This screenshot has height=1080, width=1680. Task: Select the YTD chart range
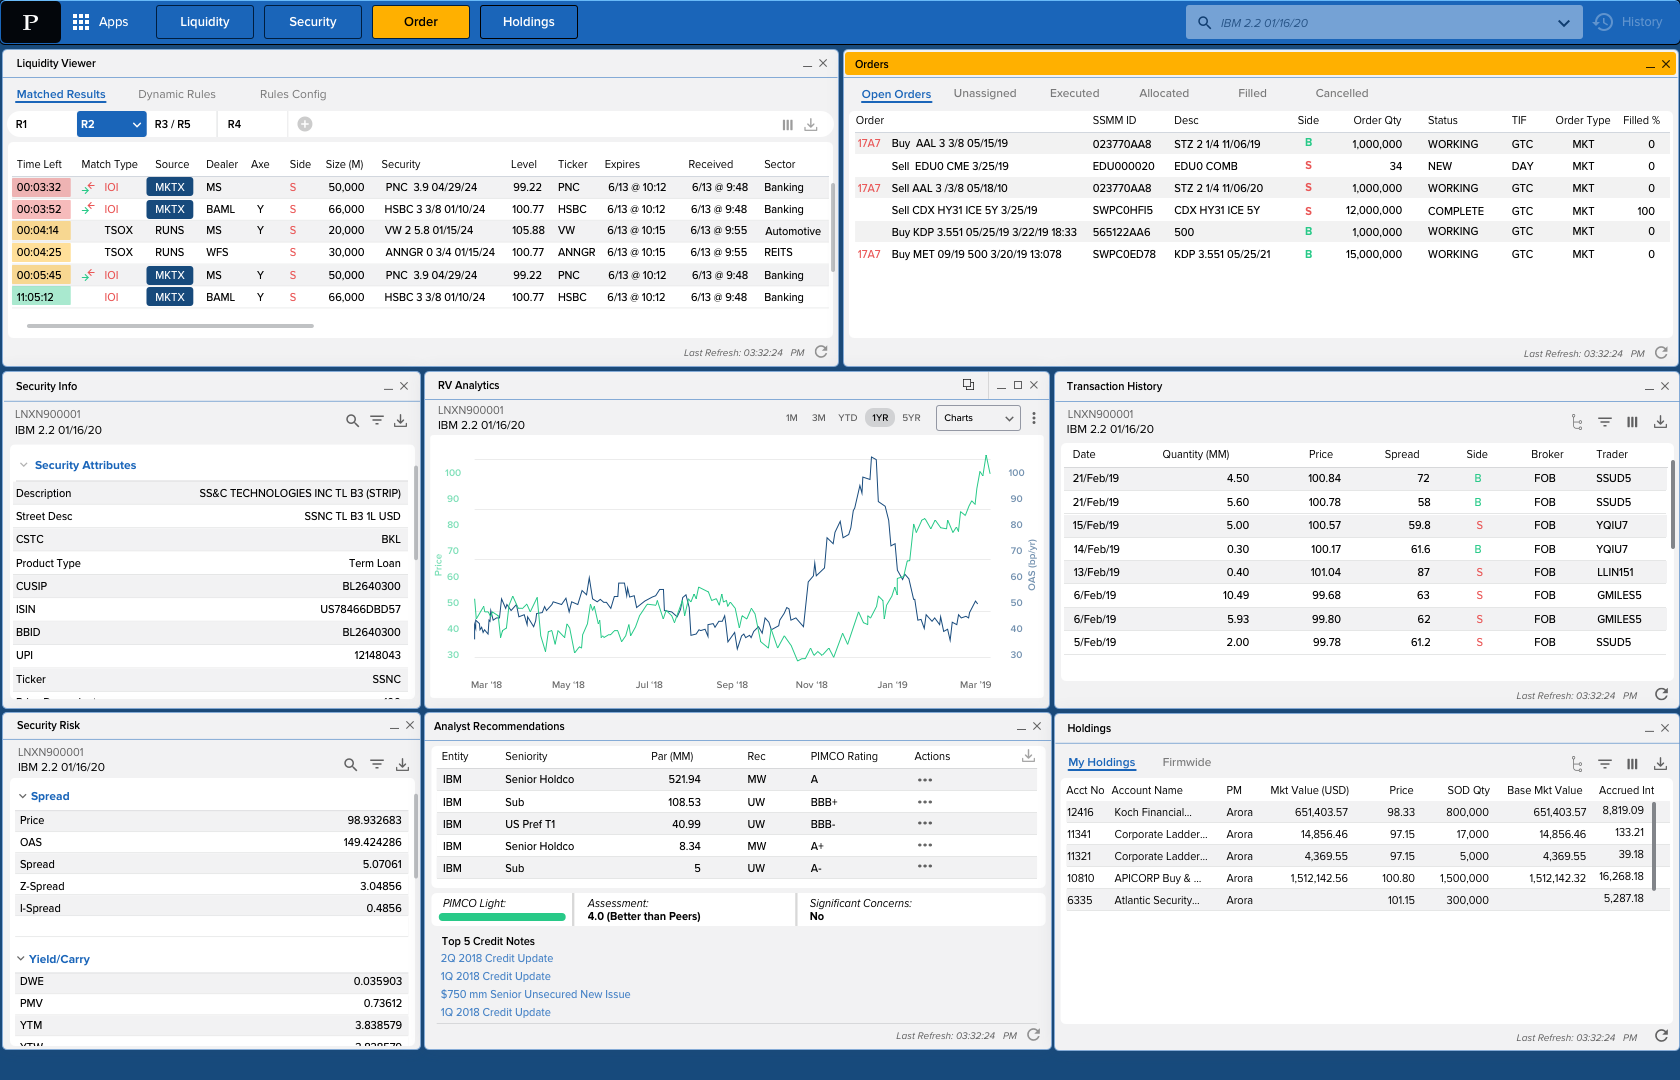[x=848, y=418]
